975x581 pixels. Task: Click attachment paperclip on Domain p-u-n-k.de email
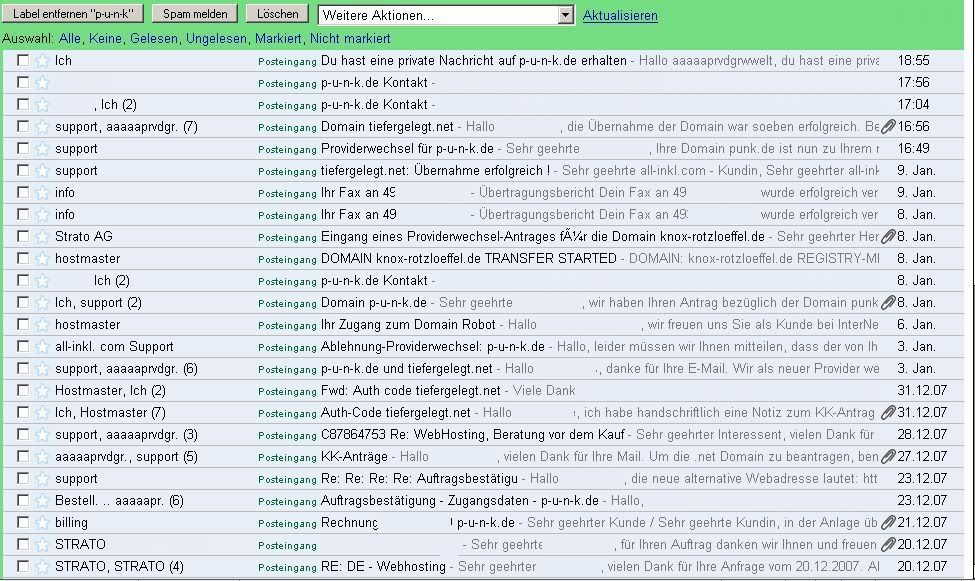[x=888, y=303]
